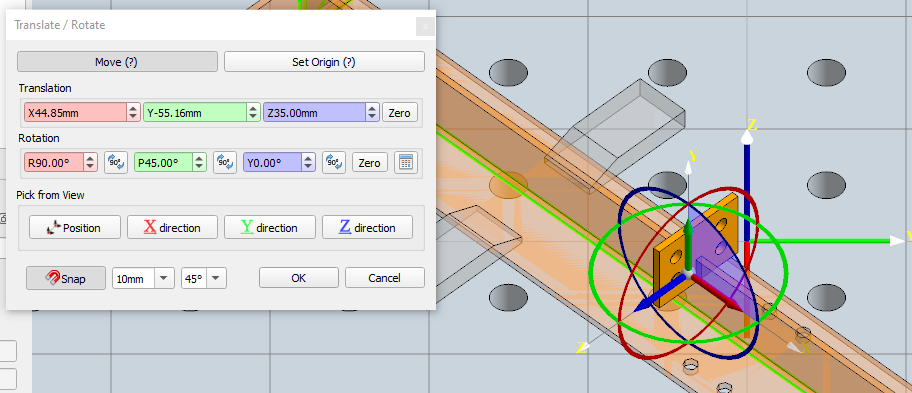Cancel the Translate / Rotate dialog
Screen dimensions: 912x393
coord(384,278)
